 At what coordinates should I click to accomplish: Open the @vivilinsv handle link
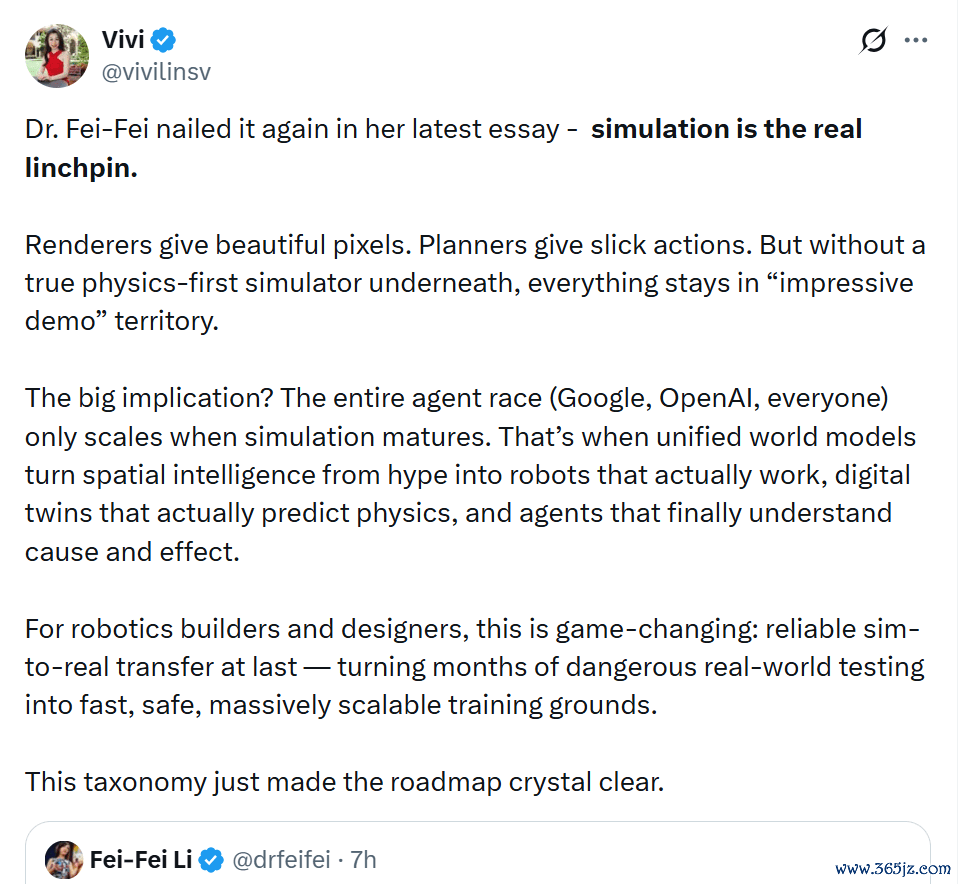pos(156,72)
